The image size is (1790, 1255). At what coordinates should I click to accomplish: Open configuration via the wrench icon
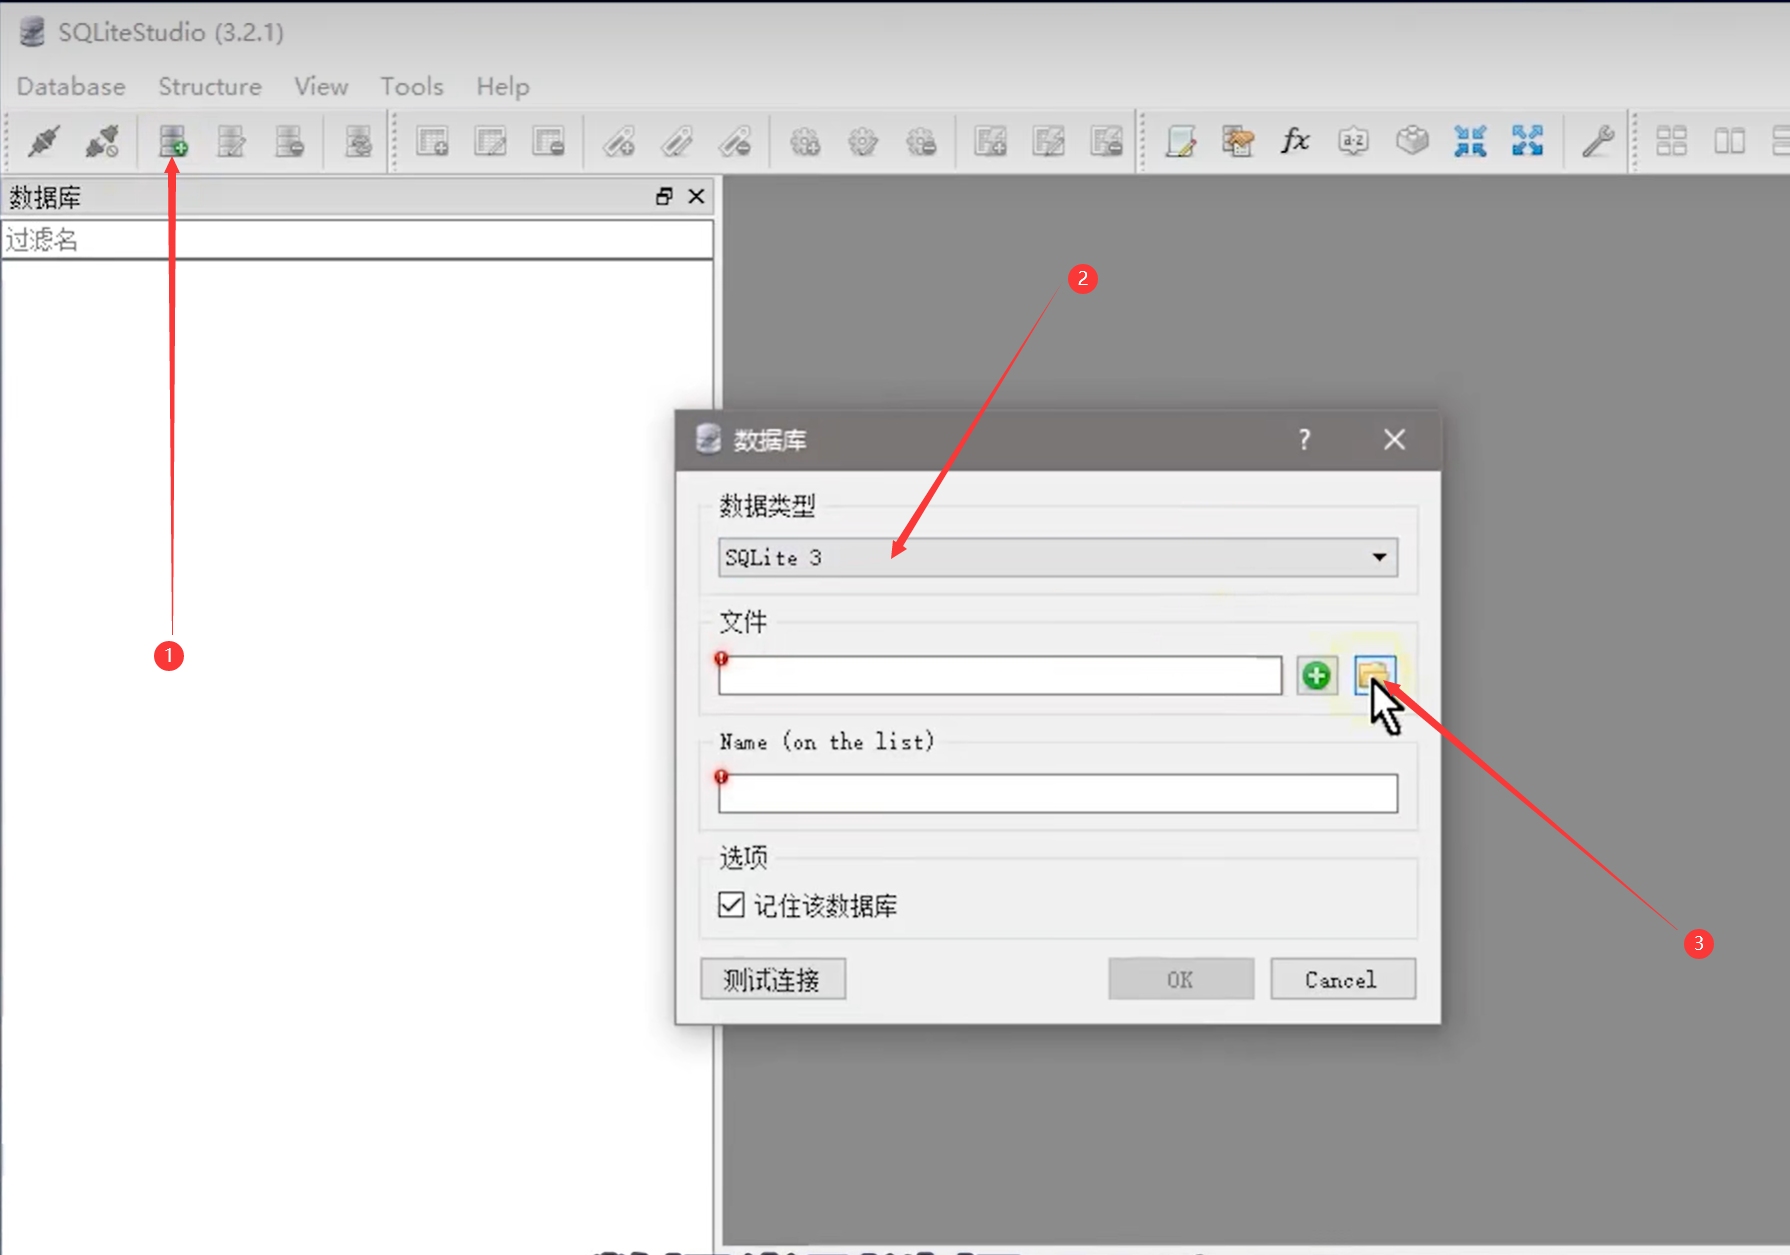pyautogui.click(x=1598, y=141)
